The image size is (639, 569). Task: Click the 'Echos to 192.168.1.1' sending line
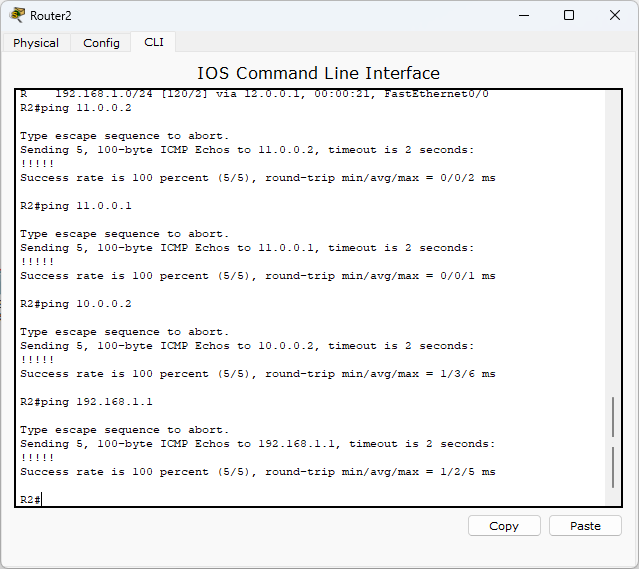[x=258, y=444]
